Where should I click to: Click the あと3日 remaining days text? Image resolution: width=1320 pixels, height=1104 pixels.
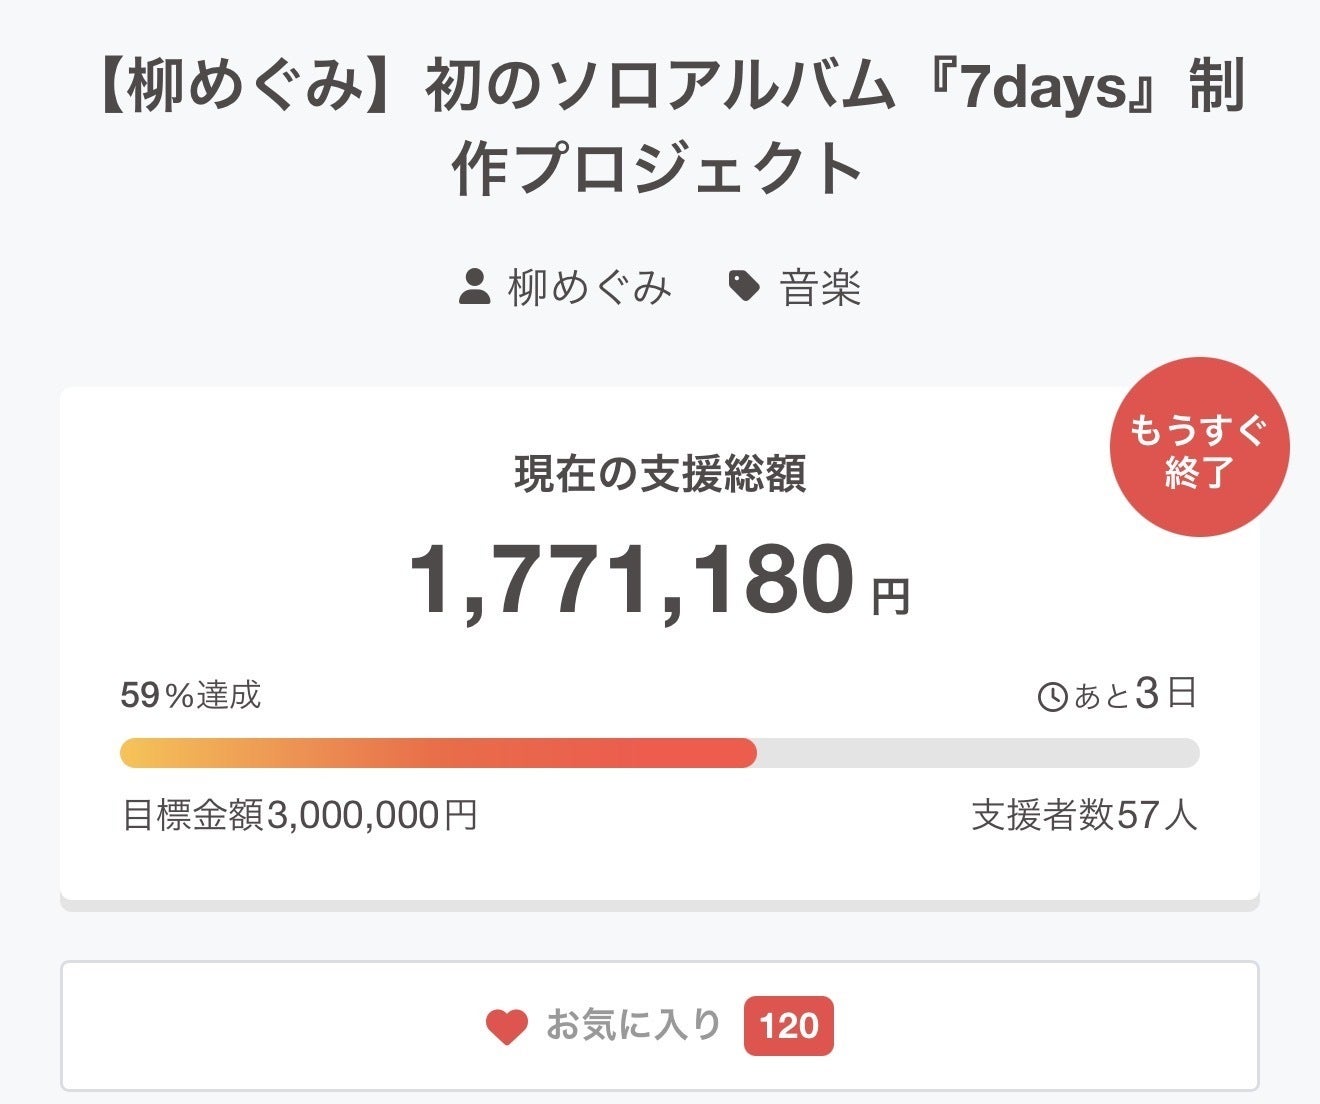pos(1135,694)
